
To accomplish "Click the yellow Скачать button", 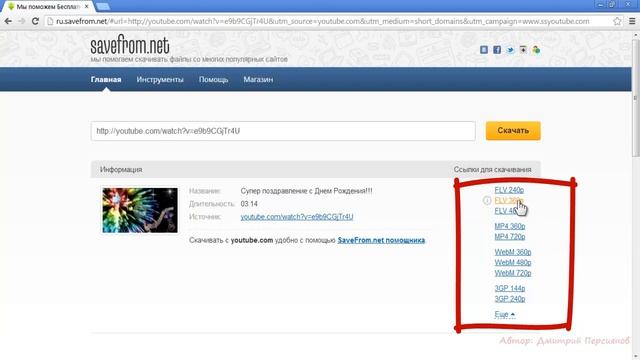I will click(x=513, y=131).
